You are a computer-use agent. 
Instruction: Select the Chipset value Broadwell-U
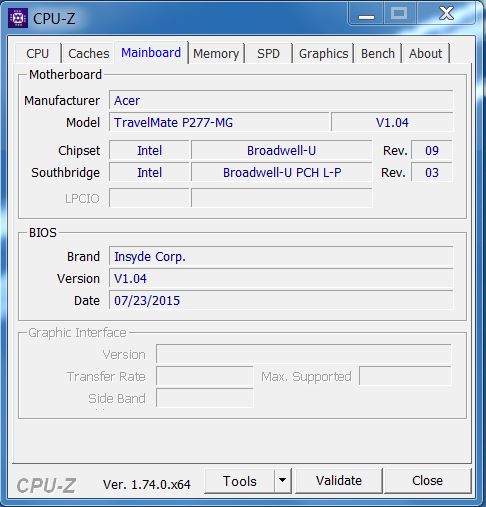pyautogui.click(x=281, y=150)
